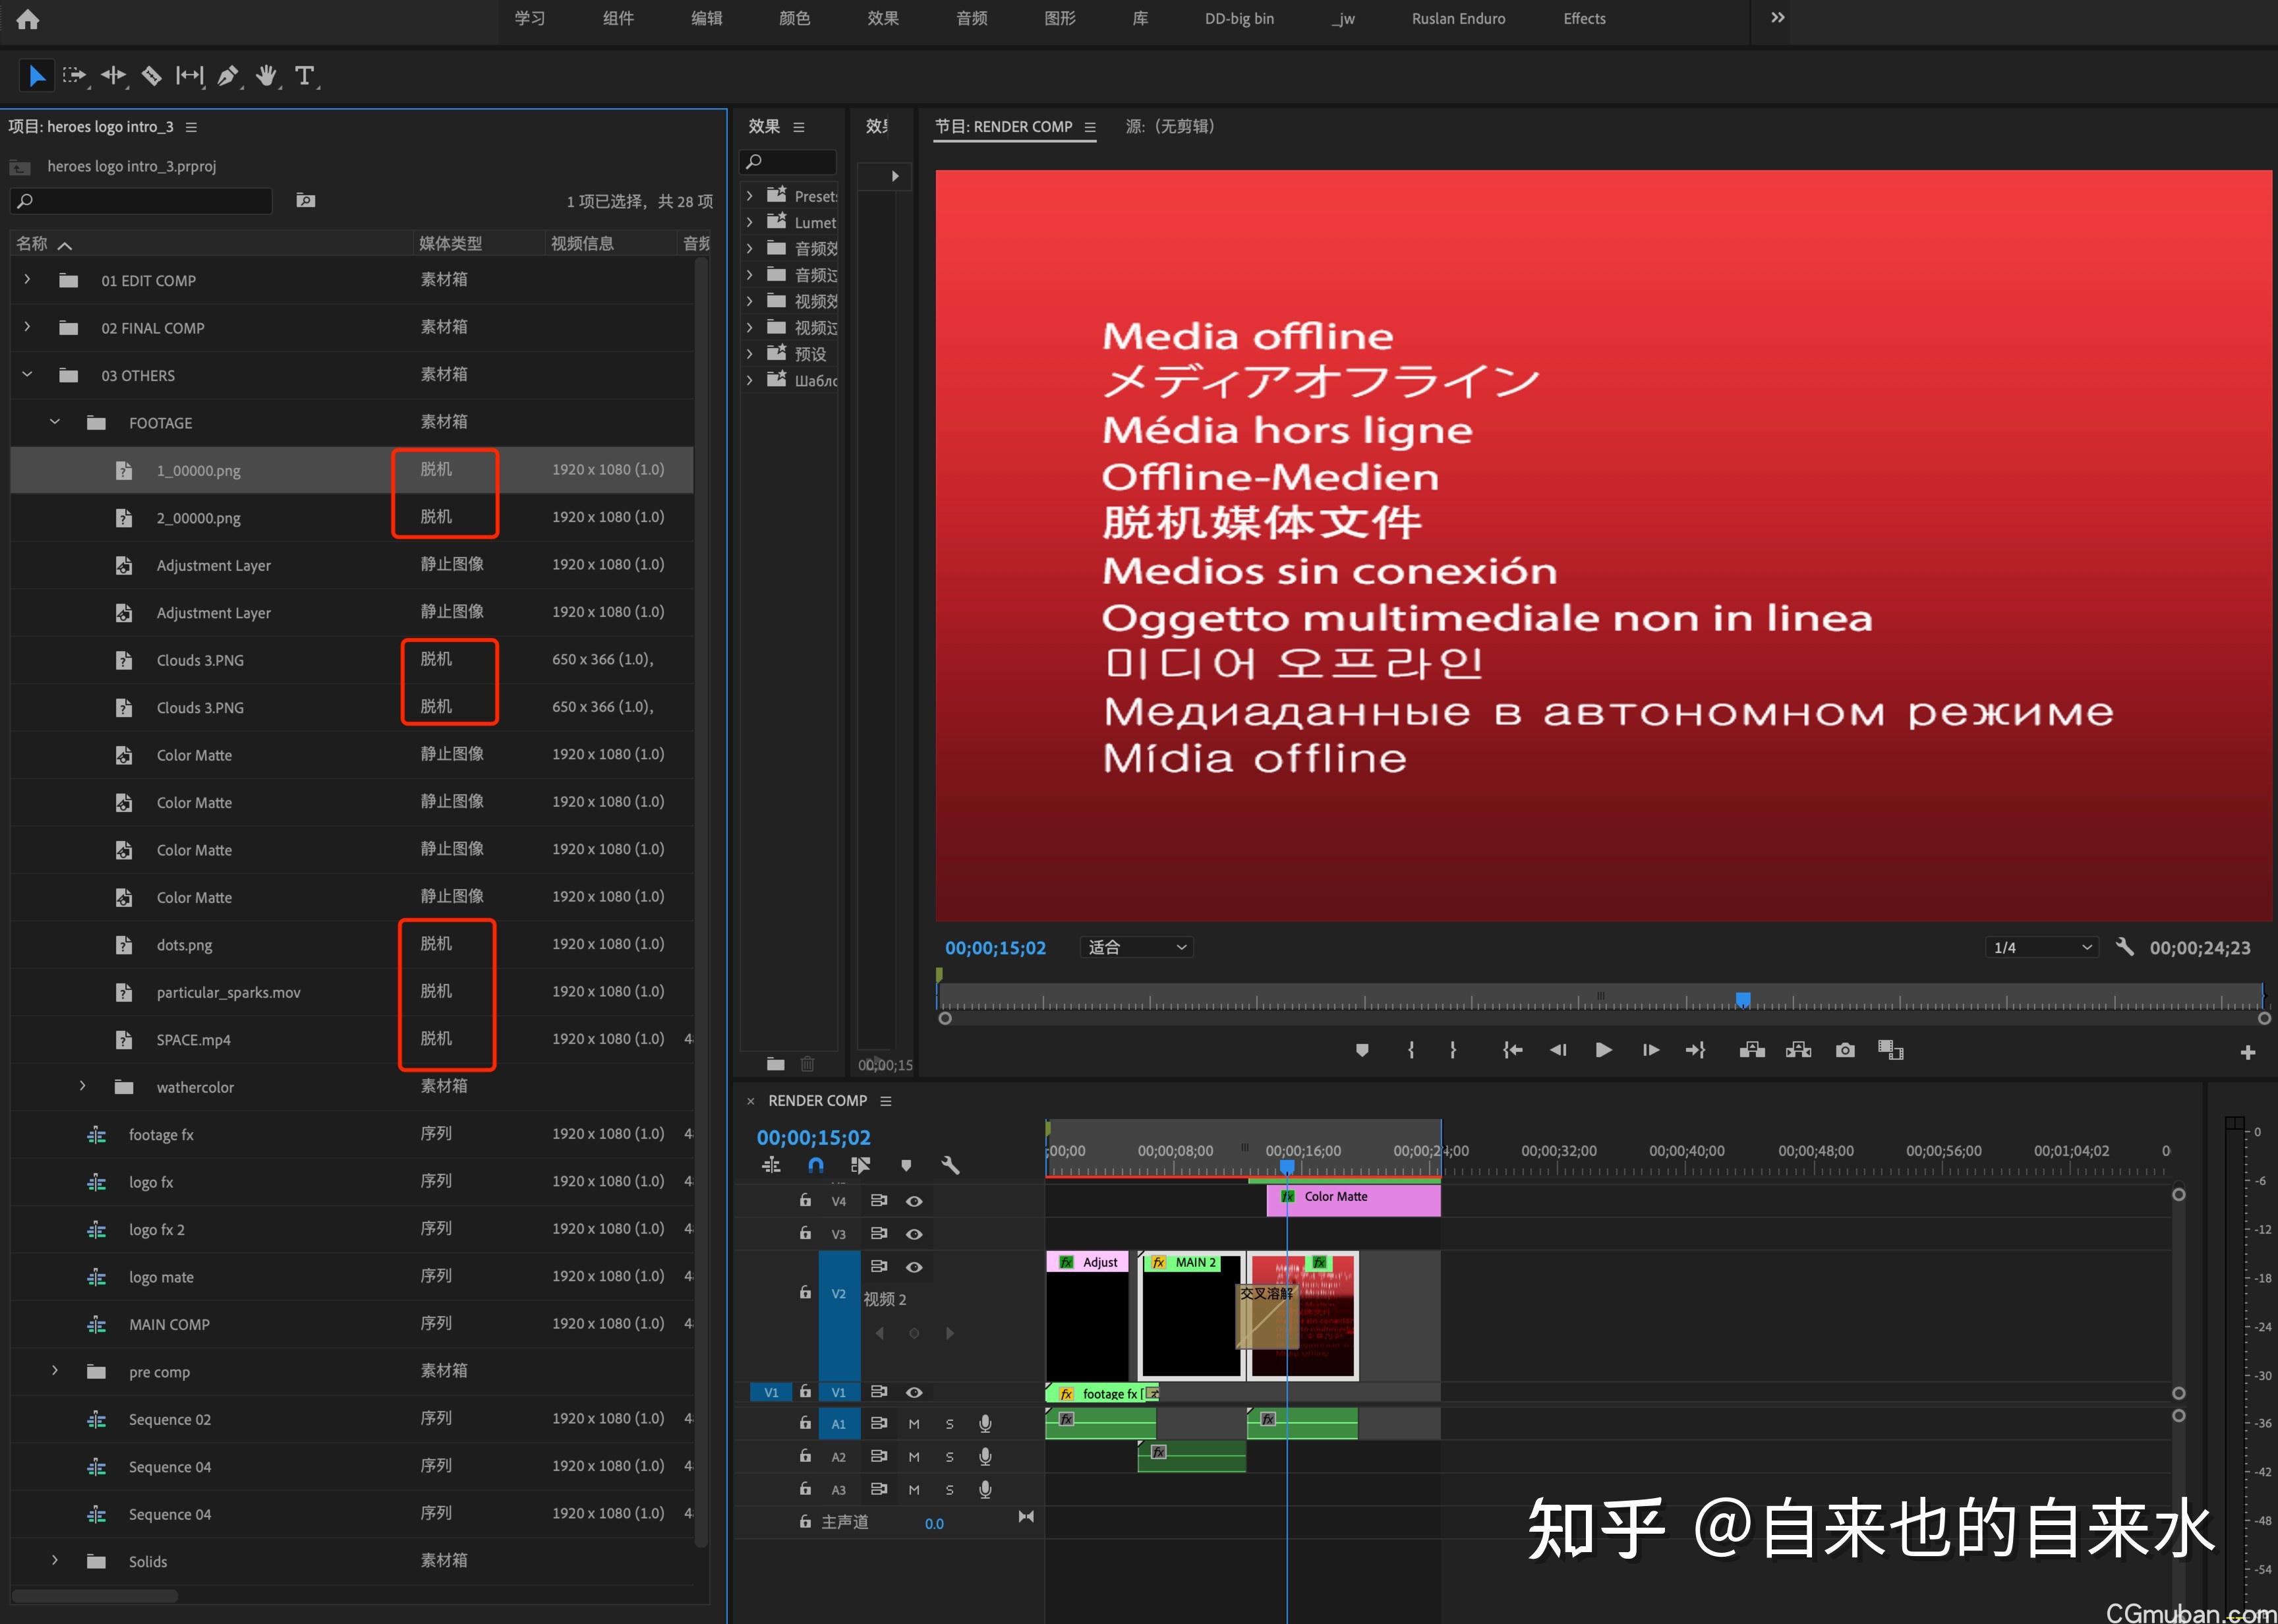Add a marker in the Program monitor
The image size is (2278, 1624).
[1361, 1050]
